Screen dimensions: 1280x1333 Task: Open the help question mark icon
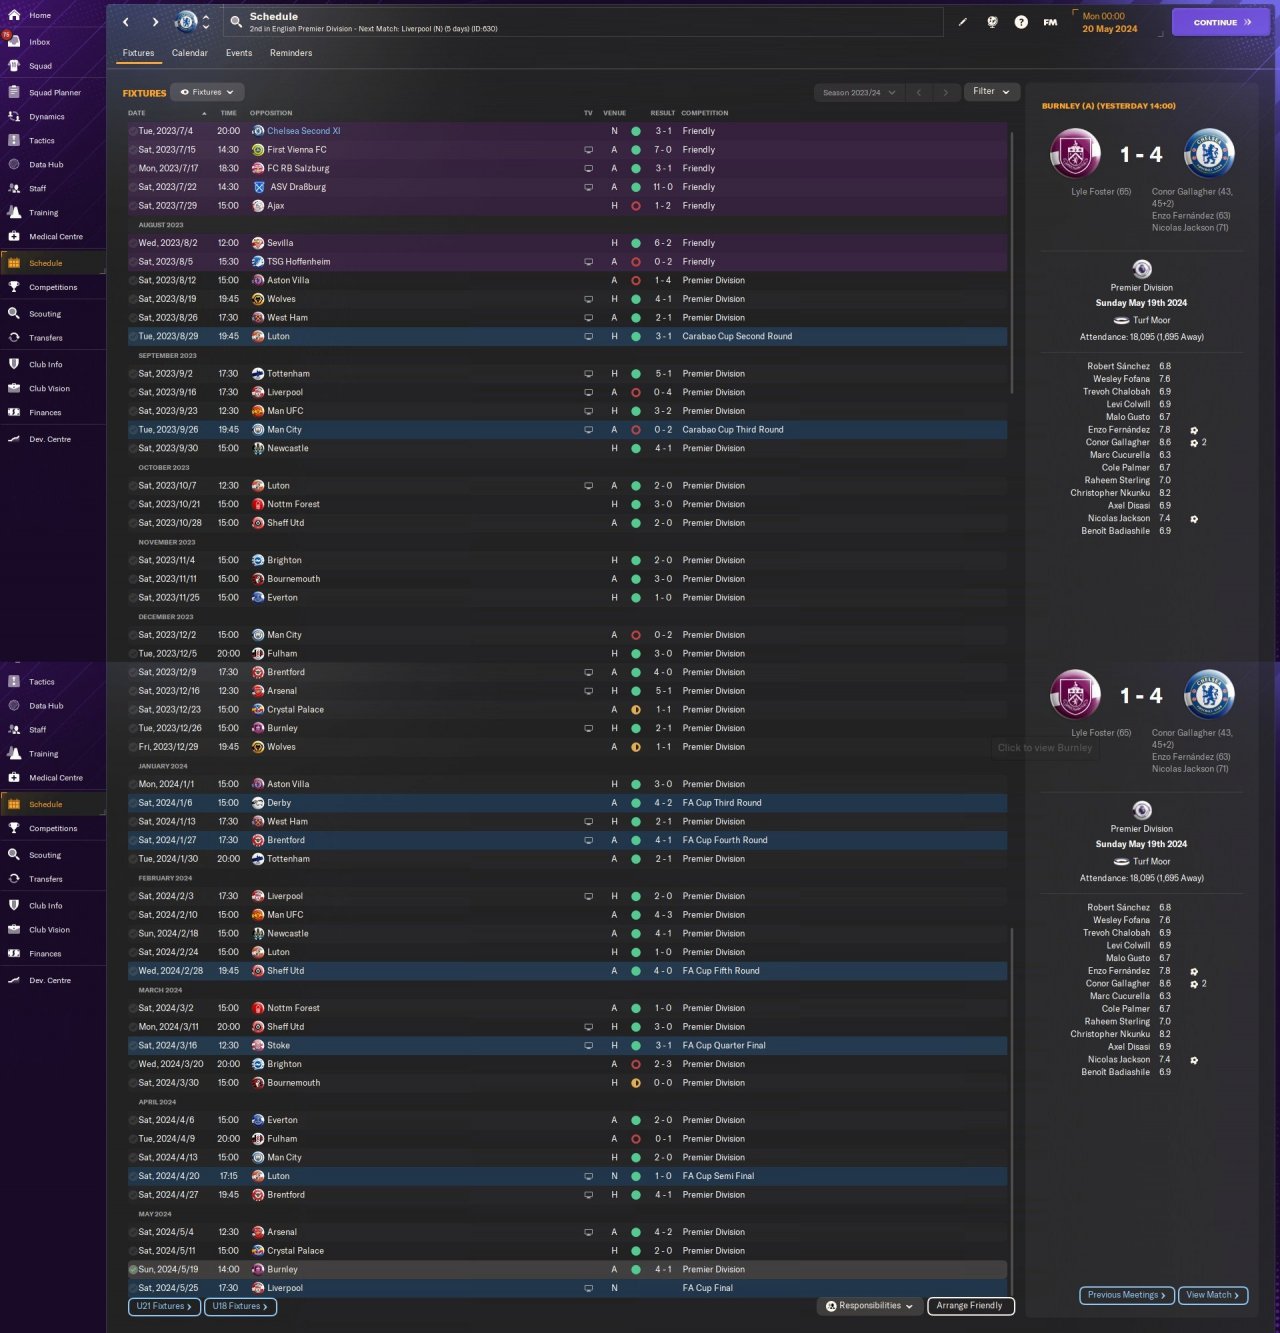(1021, 22)
